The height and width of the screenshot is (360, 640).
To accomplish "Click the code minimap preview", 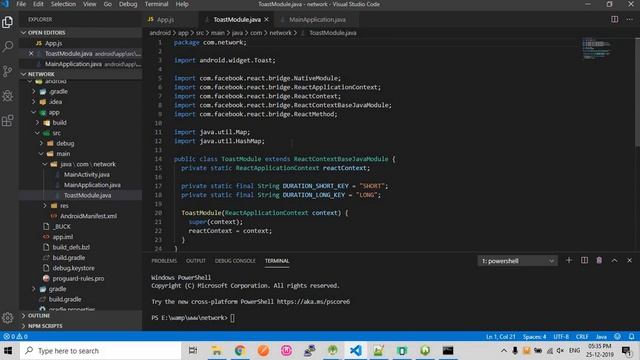I will [596, 48].
